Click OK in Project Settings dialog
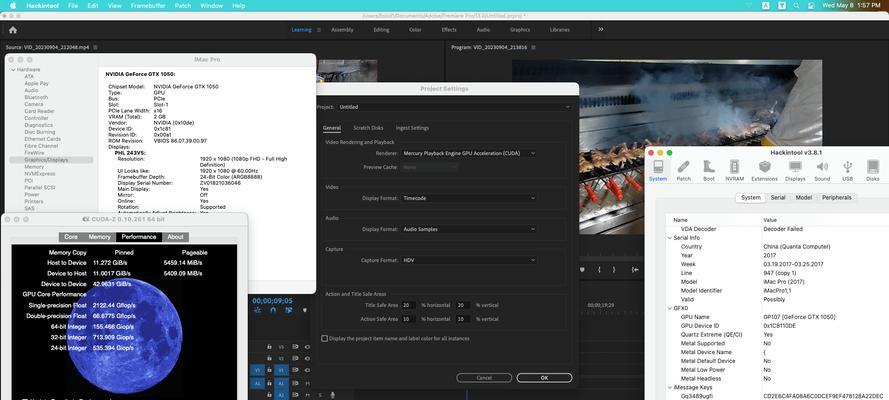 (x=544, y=378)
